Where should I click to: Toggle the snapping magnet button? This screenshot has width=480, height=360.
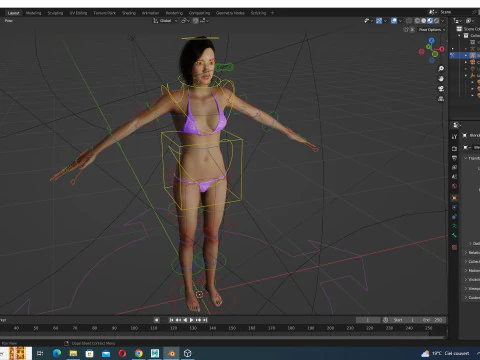coord(195,21)
